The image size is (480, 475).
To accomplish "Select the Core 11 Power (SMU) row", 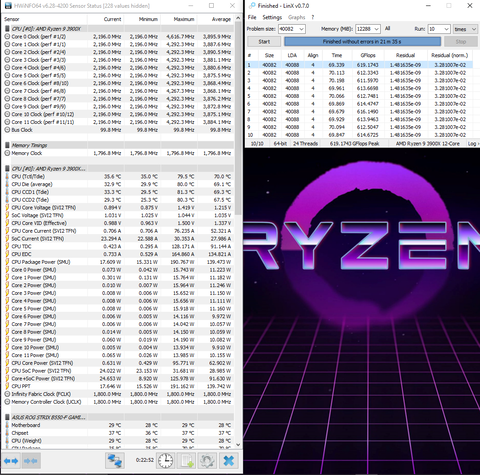I will (x=118, y=355).
